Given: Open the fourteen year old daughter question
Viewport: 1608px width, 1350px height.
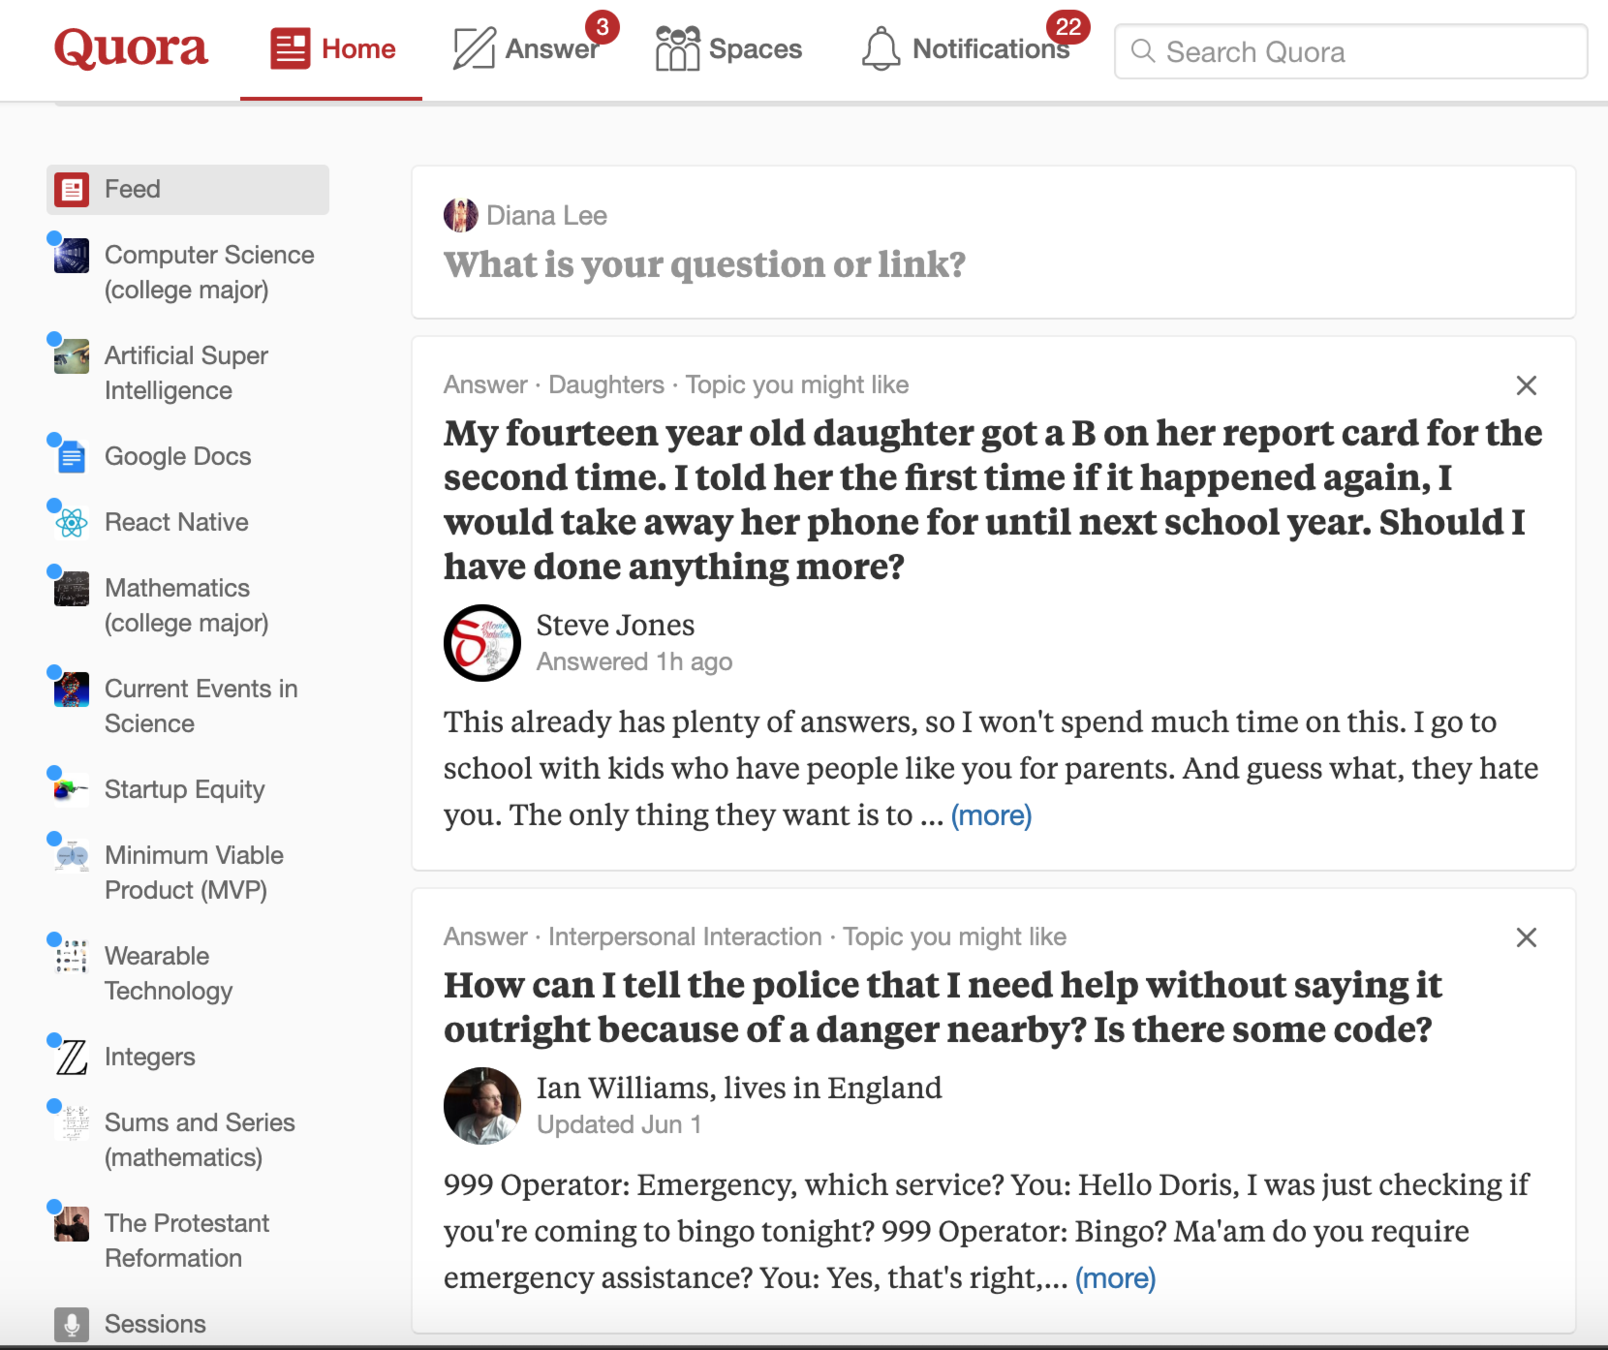Looking at the screenshot, I should (x=993, y=499).
